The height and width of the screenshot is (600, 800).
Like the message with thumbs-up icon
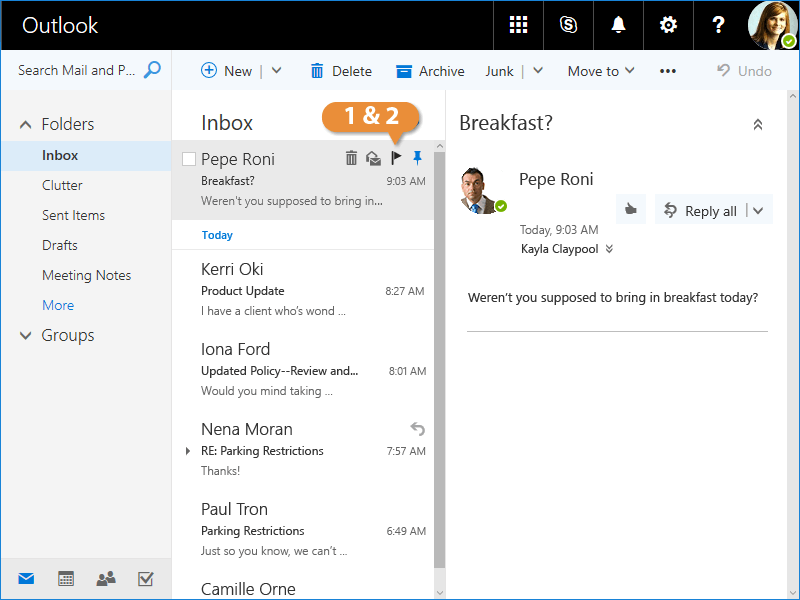coord(630,210)
